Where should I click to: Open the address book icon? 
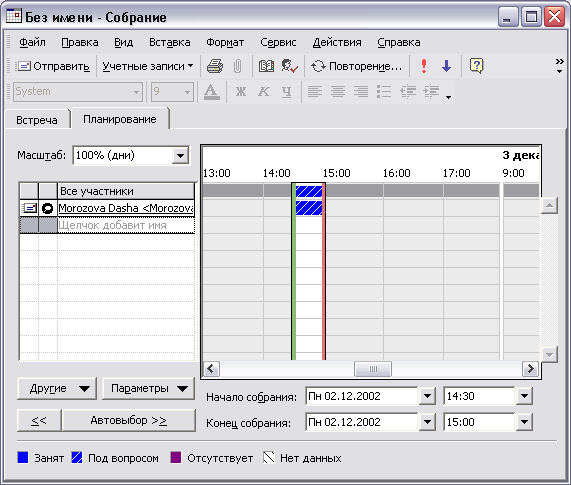266,66
